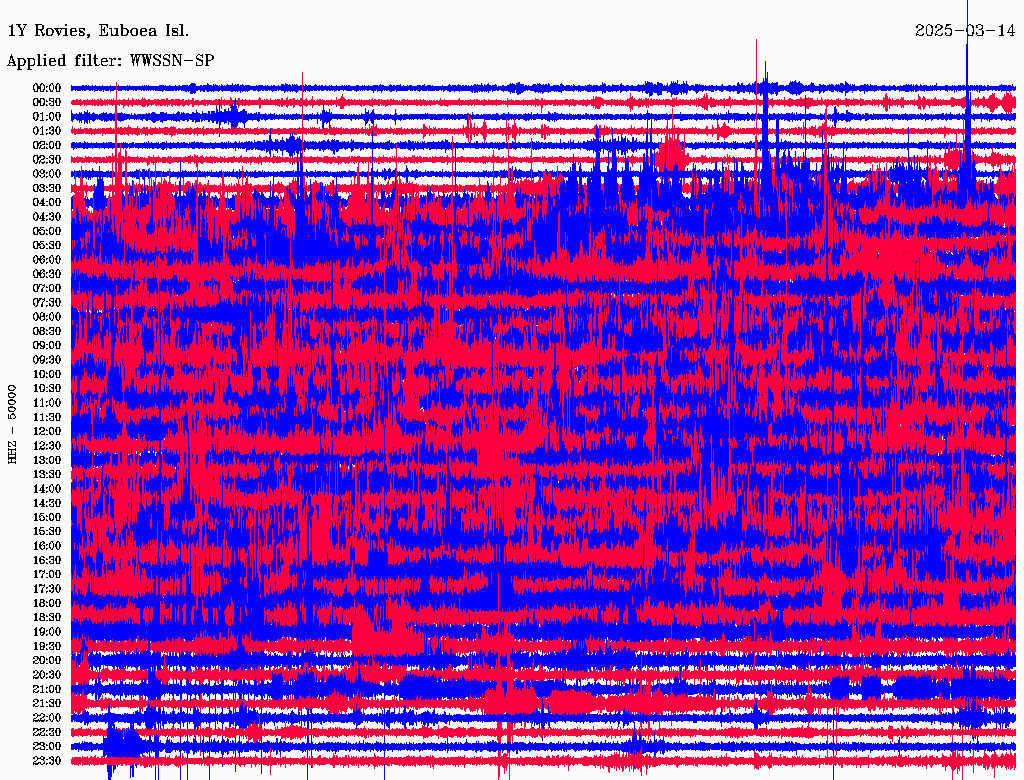
Task: Select the 03:00 time label
Action: 46,174
